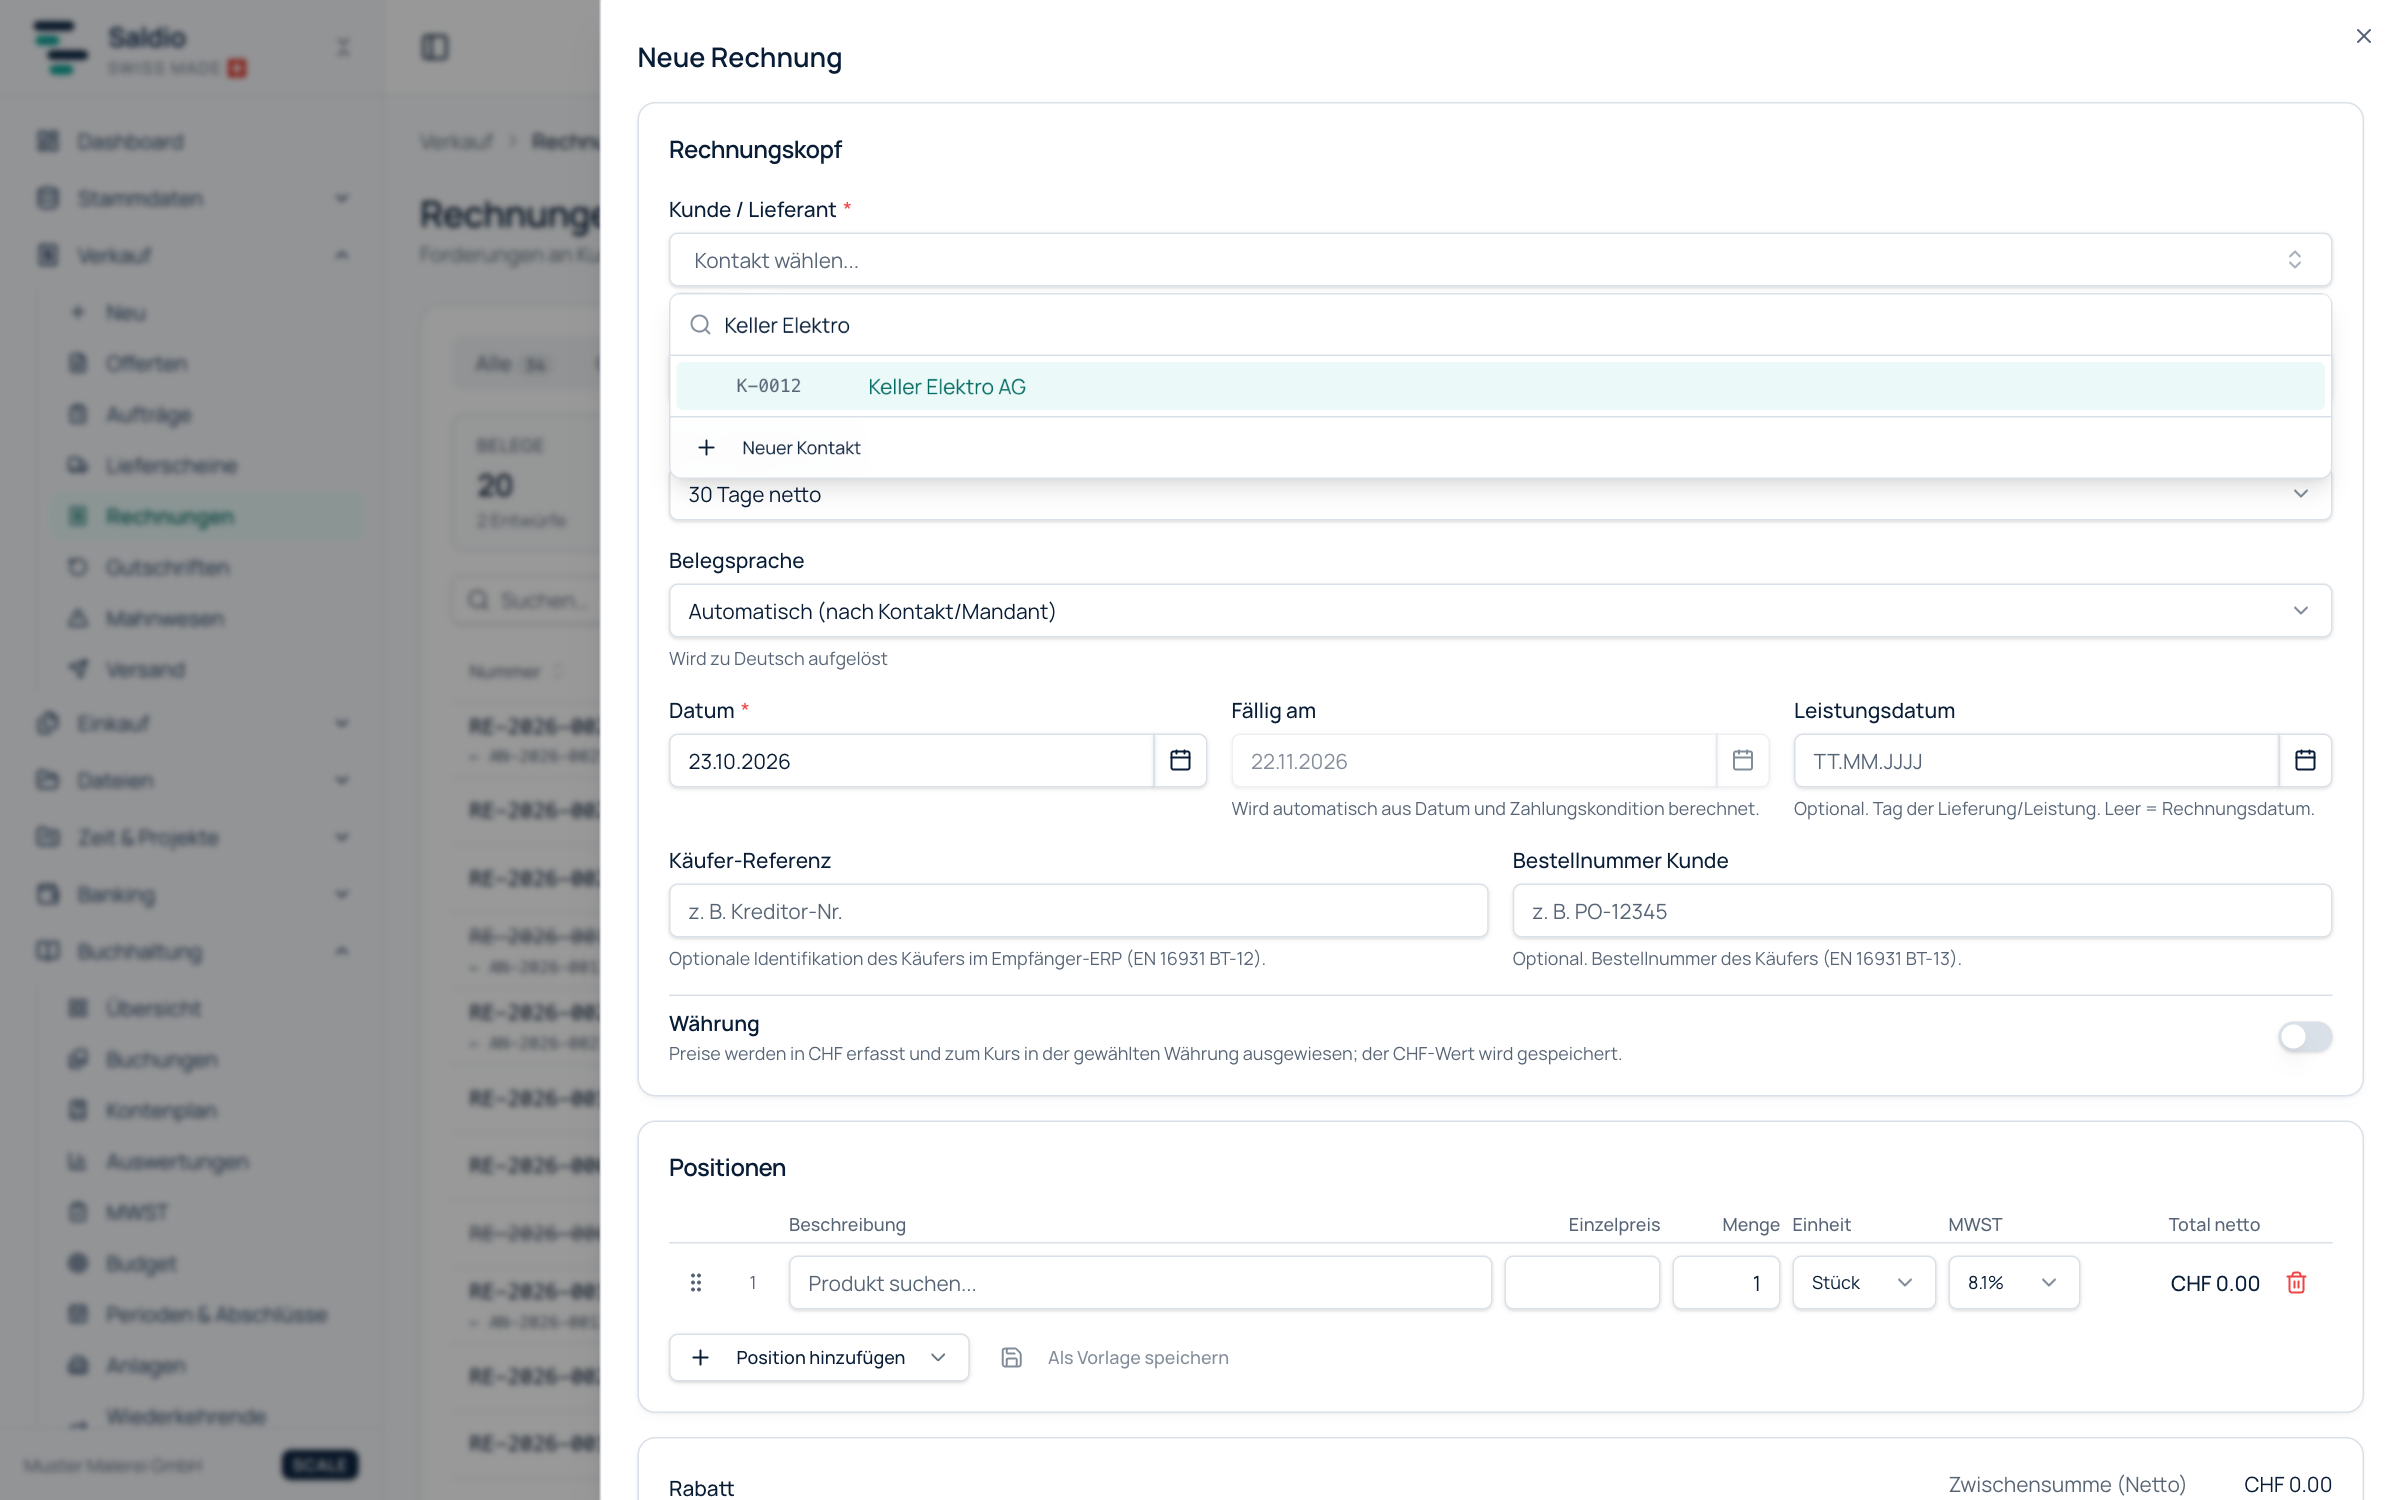Close the Neue Rechnung panel
Viewport: 2400px width, 1500px height.
pos(2363,36)
